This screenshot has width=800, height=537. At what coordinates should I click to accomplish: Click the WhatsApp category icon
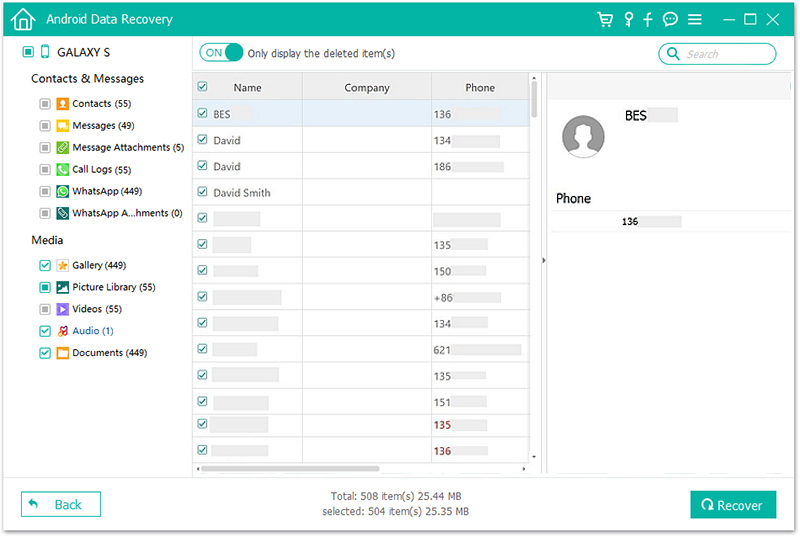coord(62,191)
